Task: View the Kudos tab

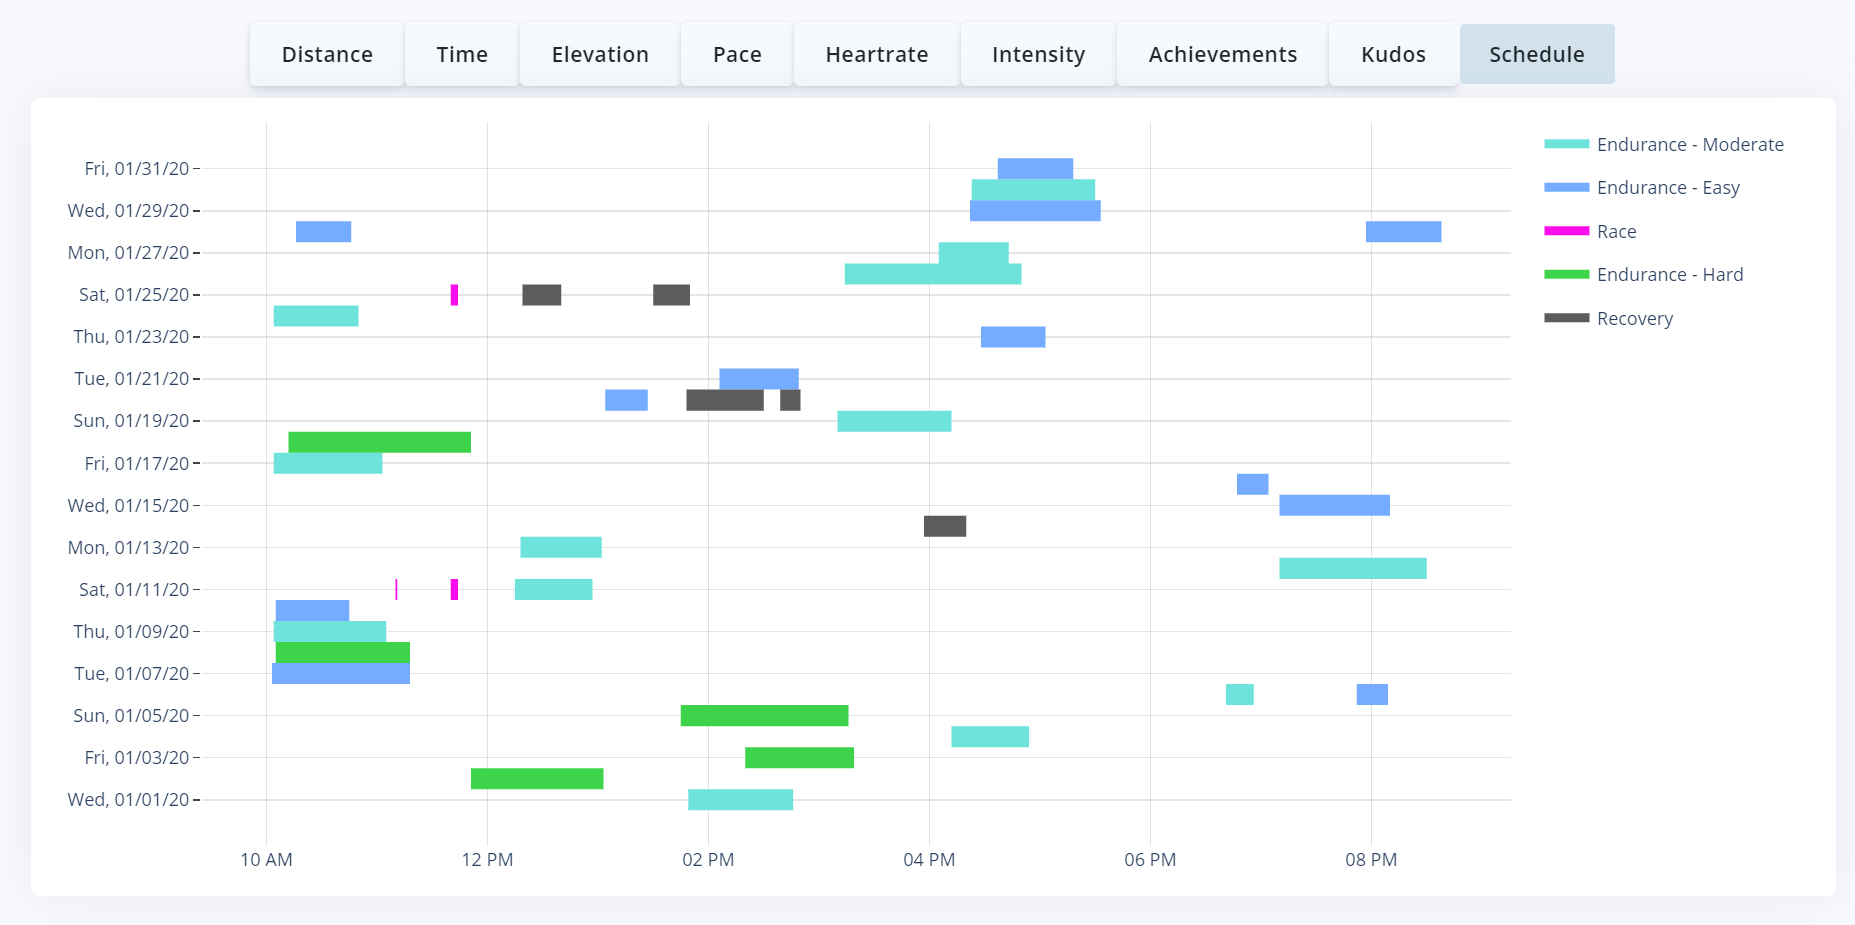Action: [1393, 55]
